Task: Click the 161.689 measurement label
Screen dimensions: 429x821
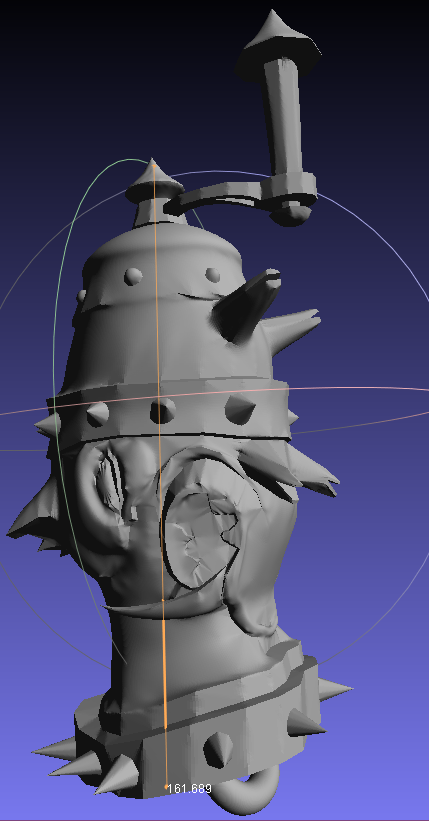Action: (189, 789)
